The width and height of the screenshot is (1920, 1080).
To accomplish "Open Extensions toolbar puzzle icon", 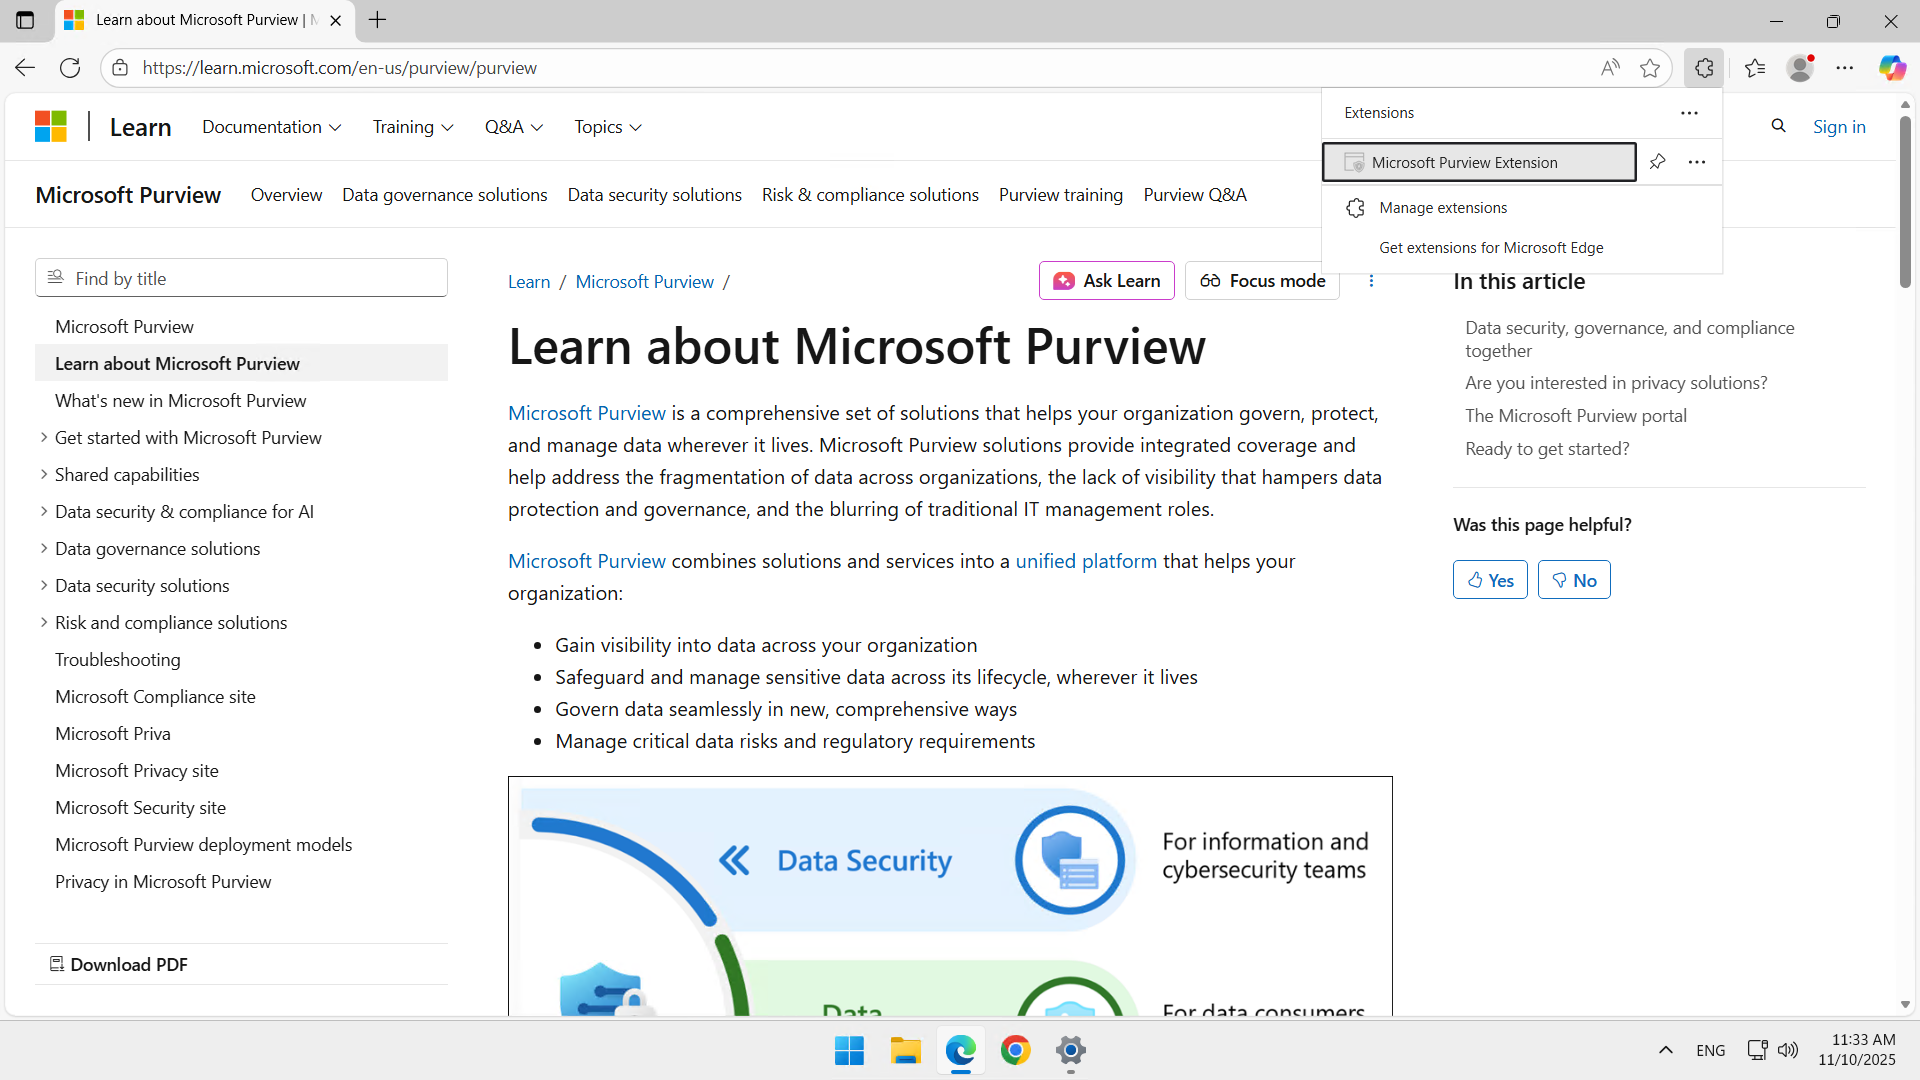I will 1704,68.
